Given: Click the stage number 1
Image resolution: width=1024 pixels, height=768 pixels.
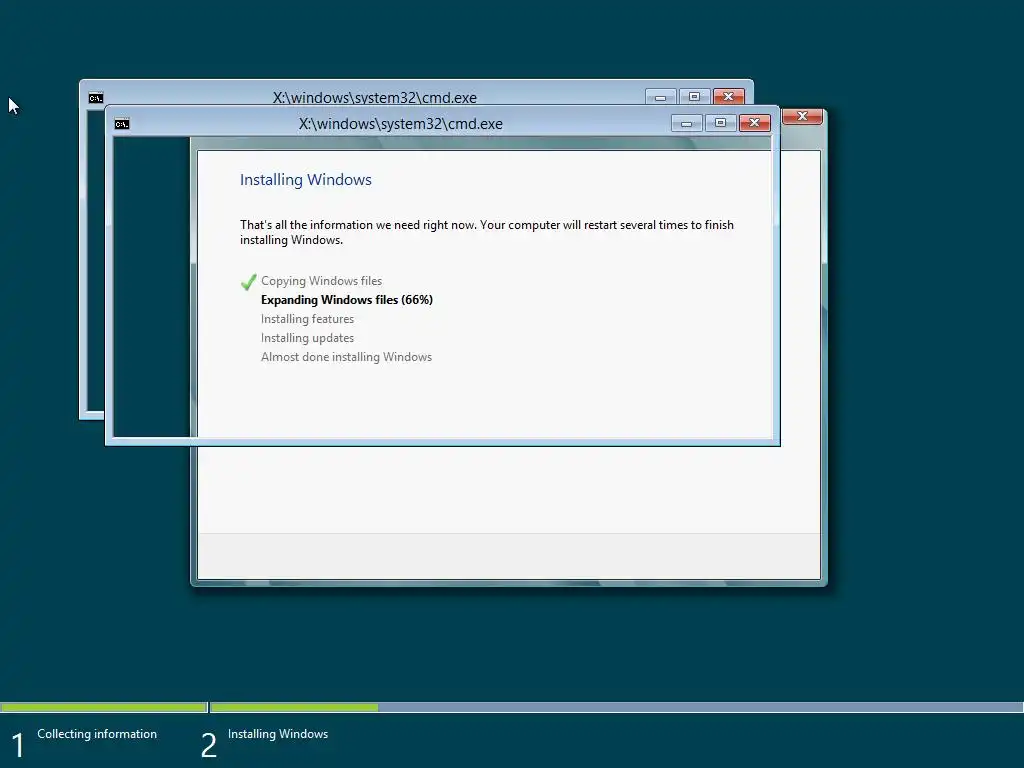Looking at the screenshot, I should [18, 745].
